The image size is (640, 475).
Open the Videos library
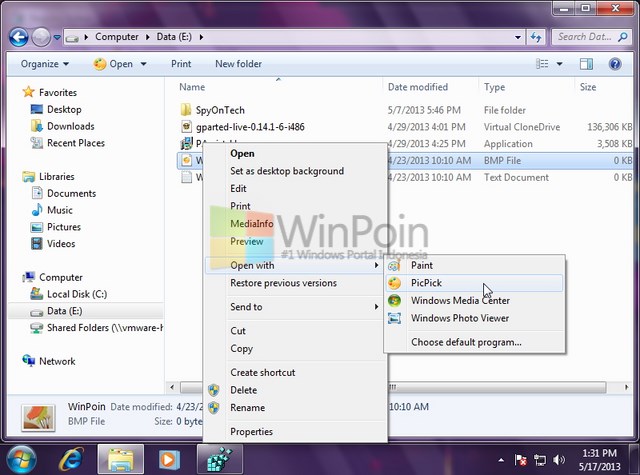pos(61,244)
